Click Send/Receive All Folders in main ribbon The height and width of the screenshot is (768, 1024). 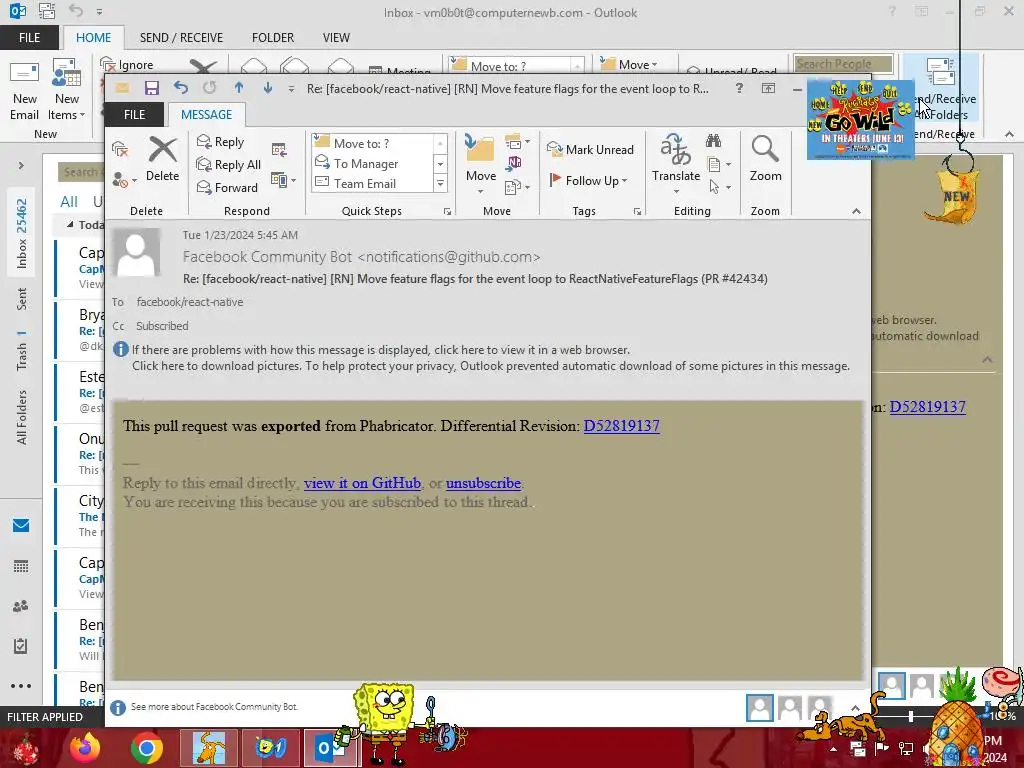click(x=942, y=89)
